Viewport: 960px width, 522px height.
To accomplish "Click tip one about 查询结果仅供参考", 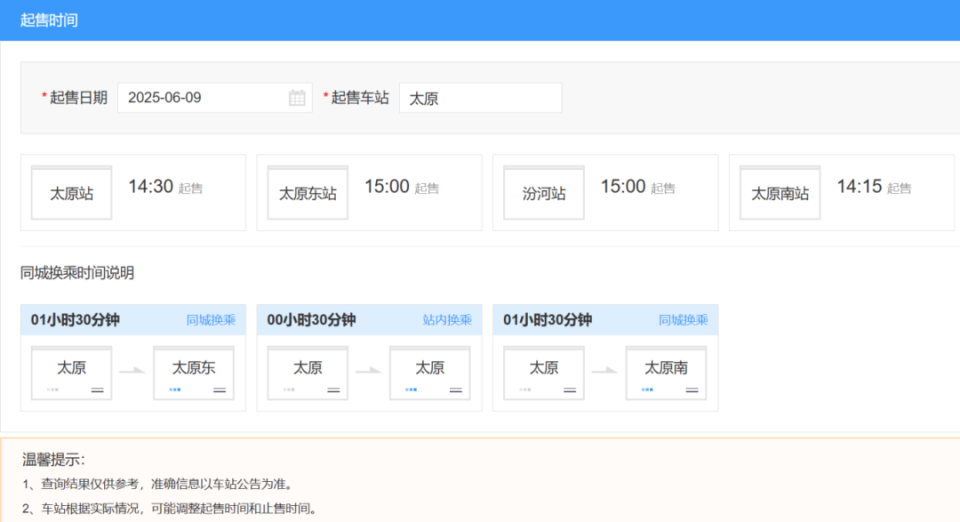I will click(159, 484).
